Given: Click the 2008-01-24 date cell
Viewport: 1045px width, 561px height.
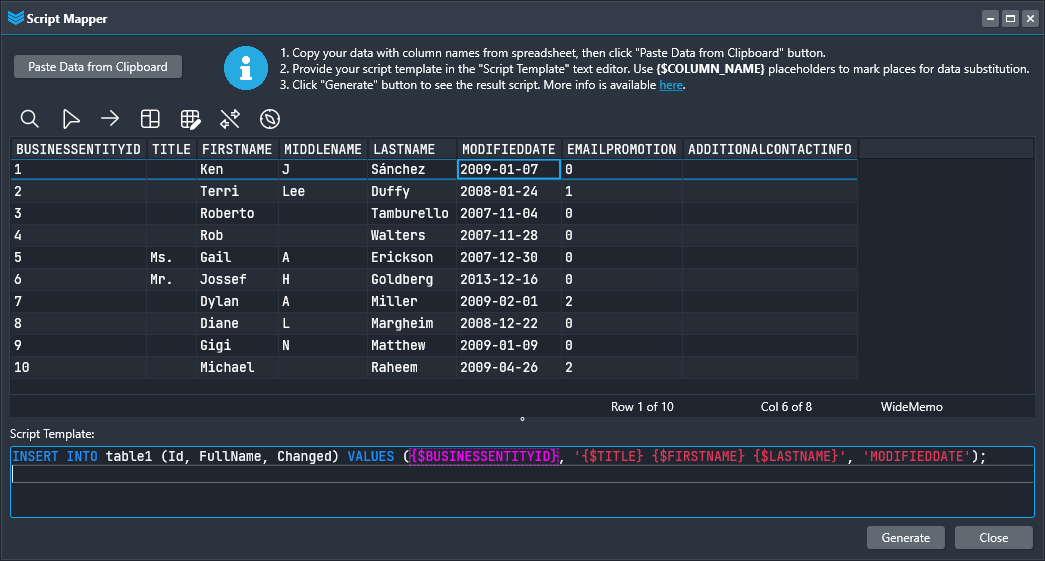Looking at the screenshot, I should click(509, 191).
